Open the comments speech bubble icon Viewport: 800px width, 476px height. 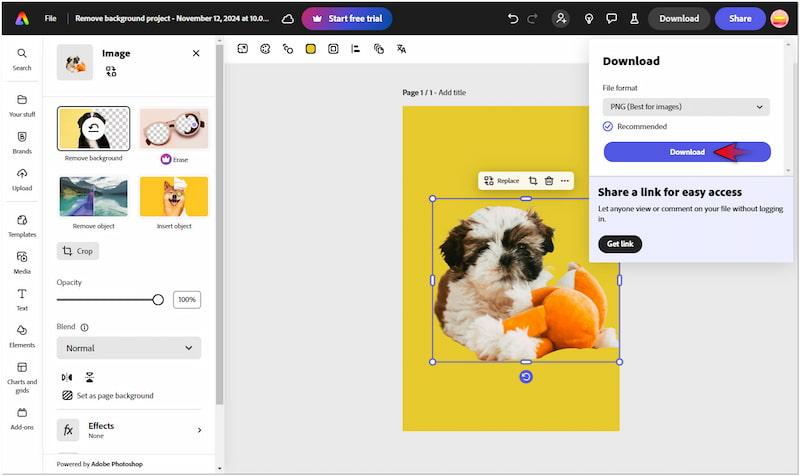coord(611,18)
